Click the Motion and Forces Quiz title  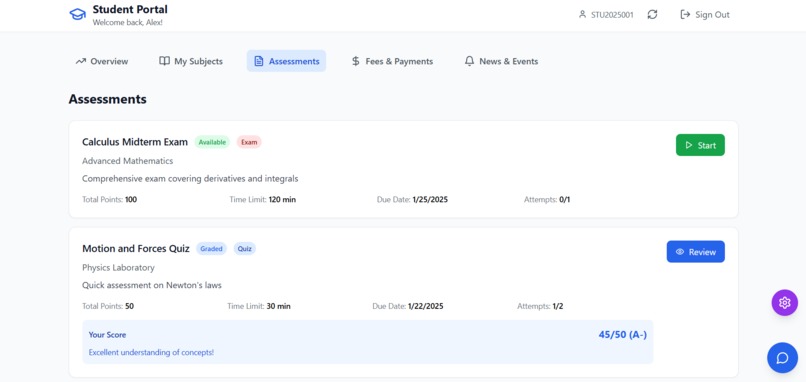[136, 249]
